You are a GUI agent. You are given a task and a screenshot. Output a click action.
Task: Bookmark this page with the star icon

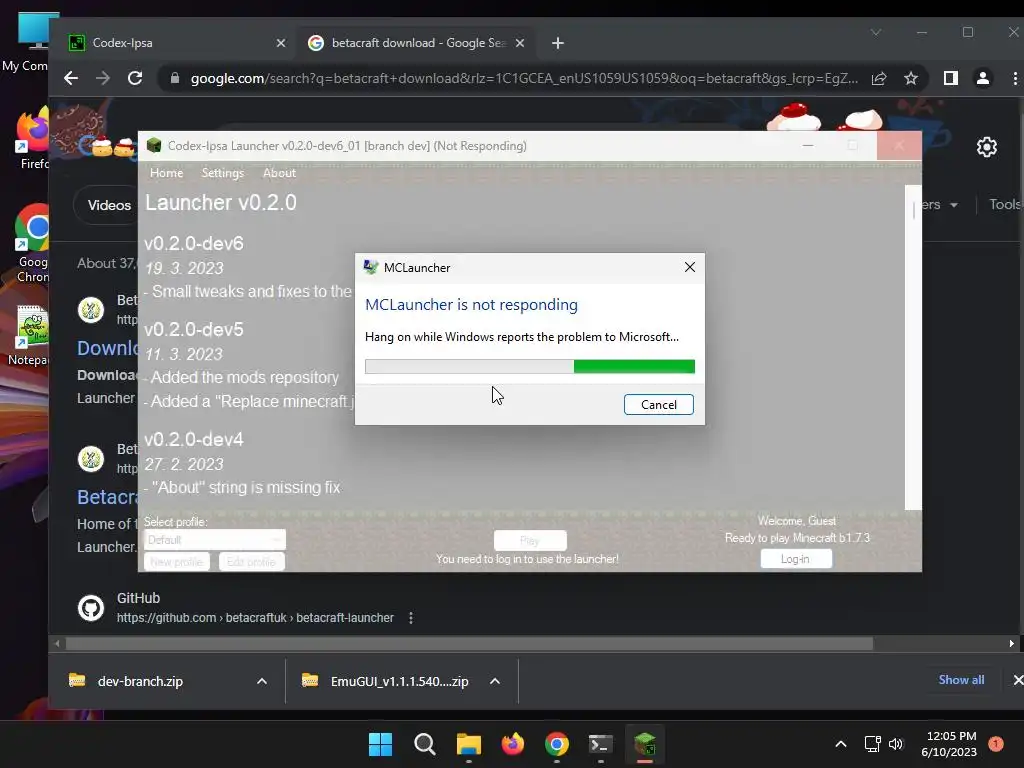[x=911, y=78]
